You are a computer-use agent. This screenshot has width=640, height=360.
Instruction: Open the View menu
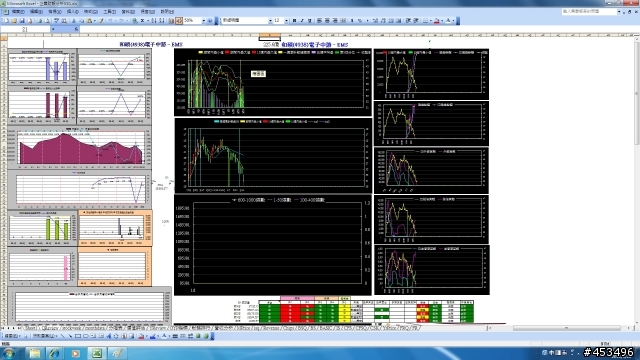(x=54, y=12)
